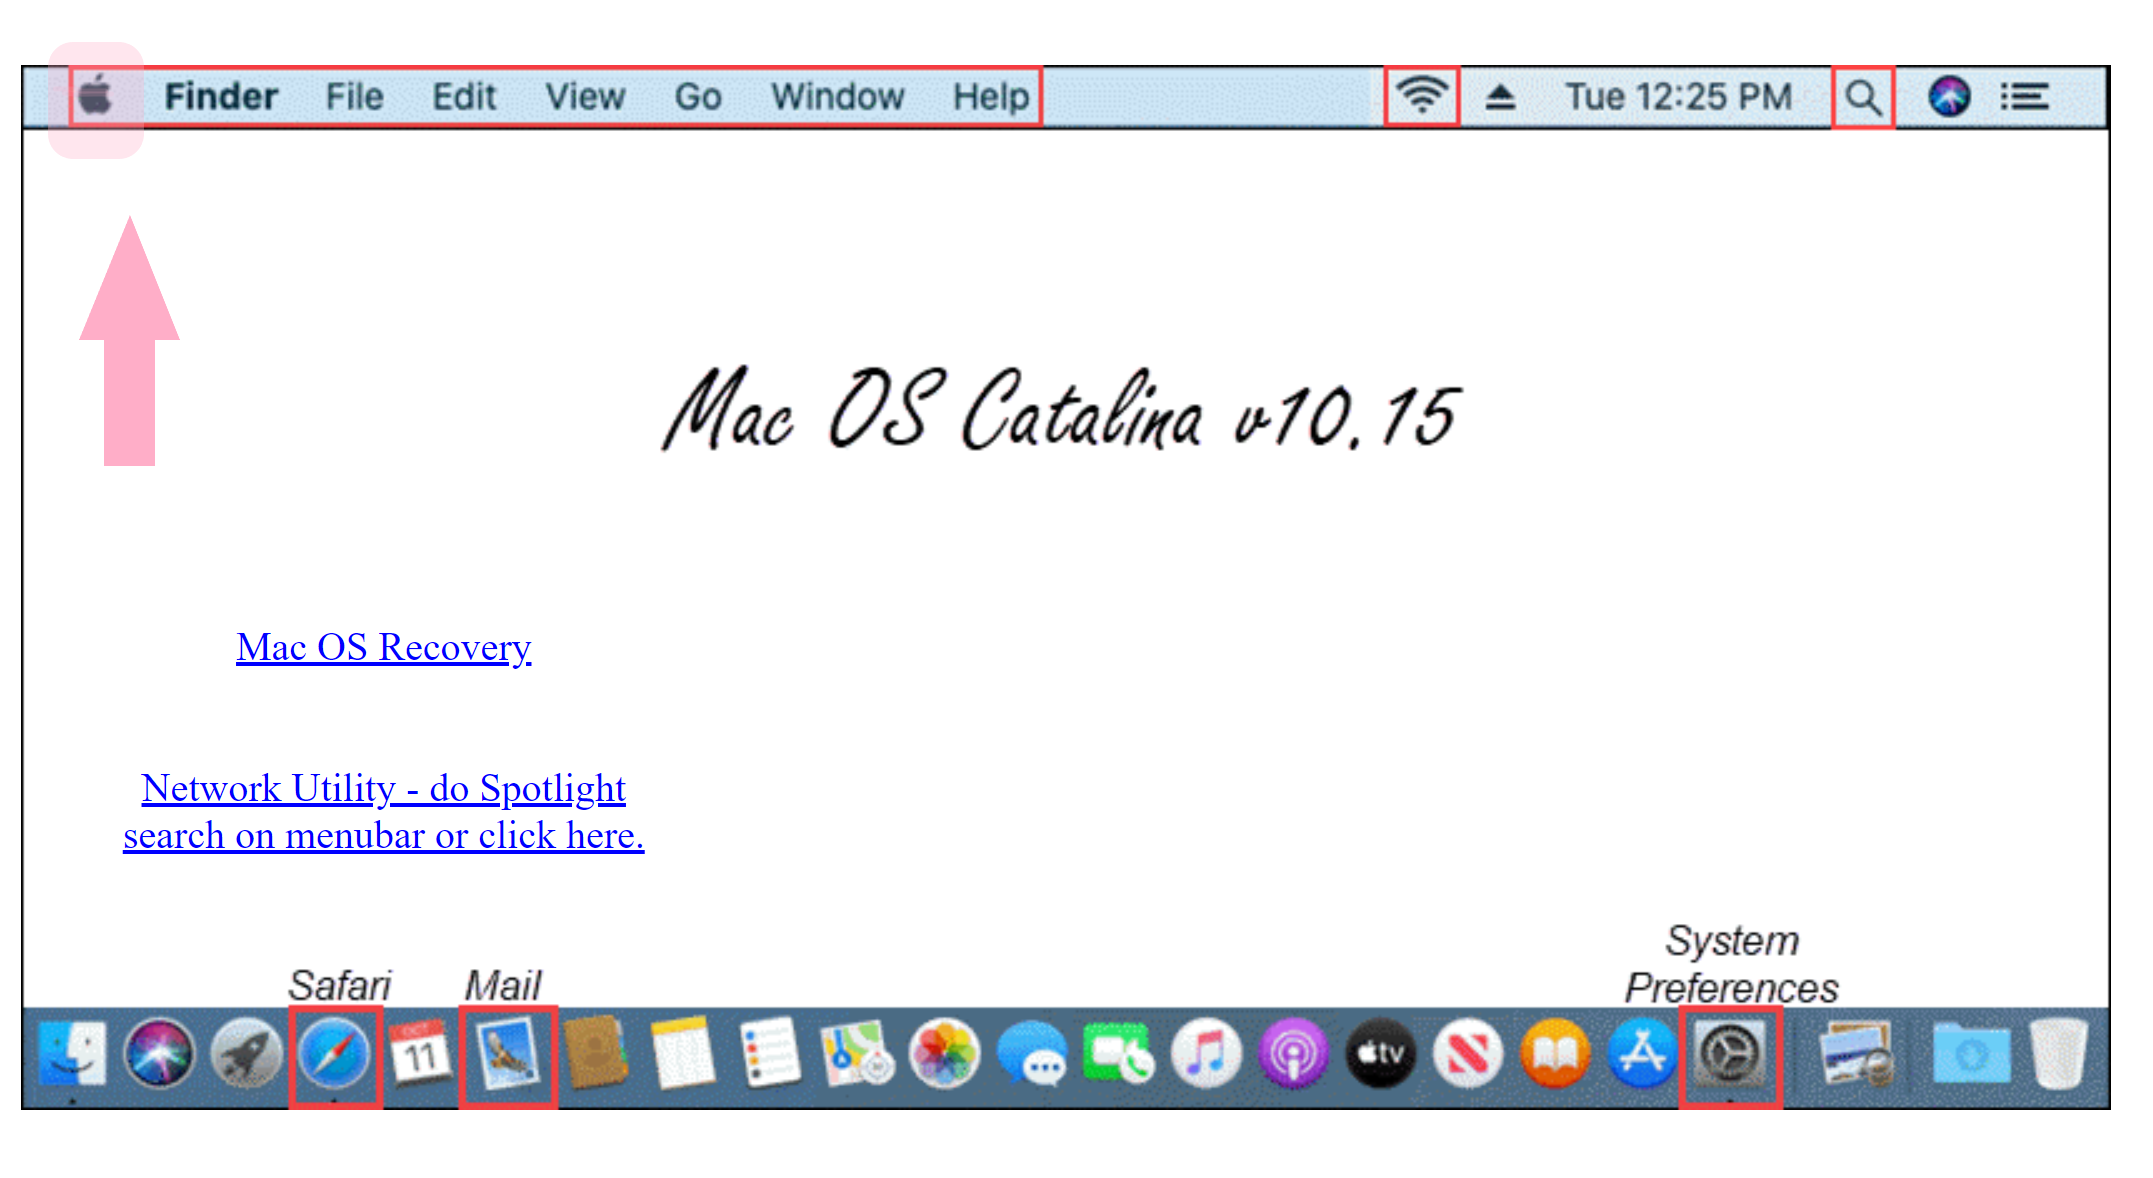Open the Trash in the Dock
The height and width of the screenshot is (1178, 2153).
[x=2059, y=1054]
